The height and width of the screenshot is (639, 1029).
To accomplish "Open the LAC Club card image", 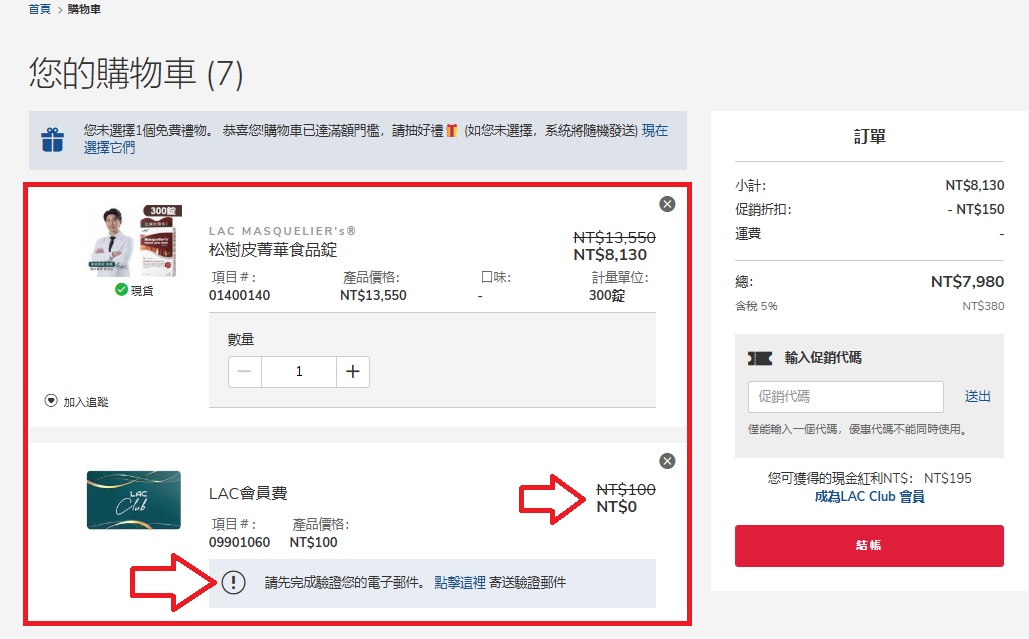I will (x=134, y=500).
